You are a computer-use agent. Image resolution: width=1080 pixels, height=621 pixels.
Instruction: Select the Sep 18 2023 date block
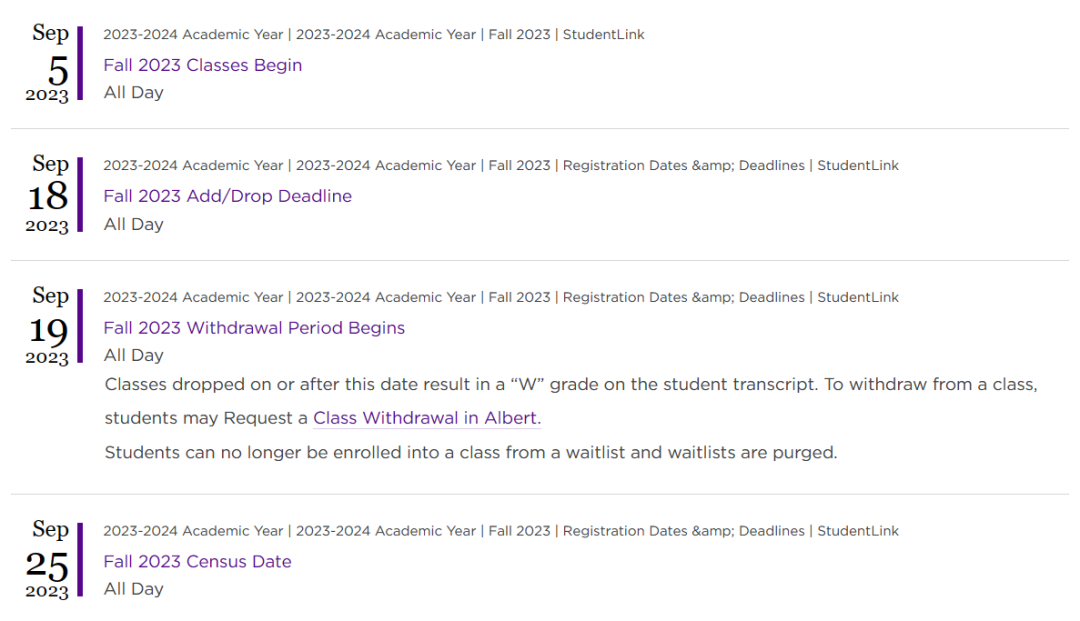(48, 195)
